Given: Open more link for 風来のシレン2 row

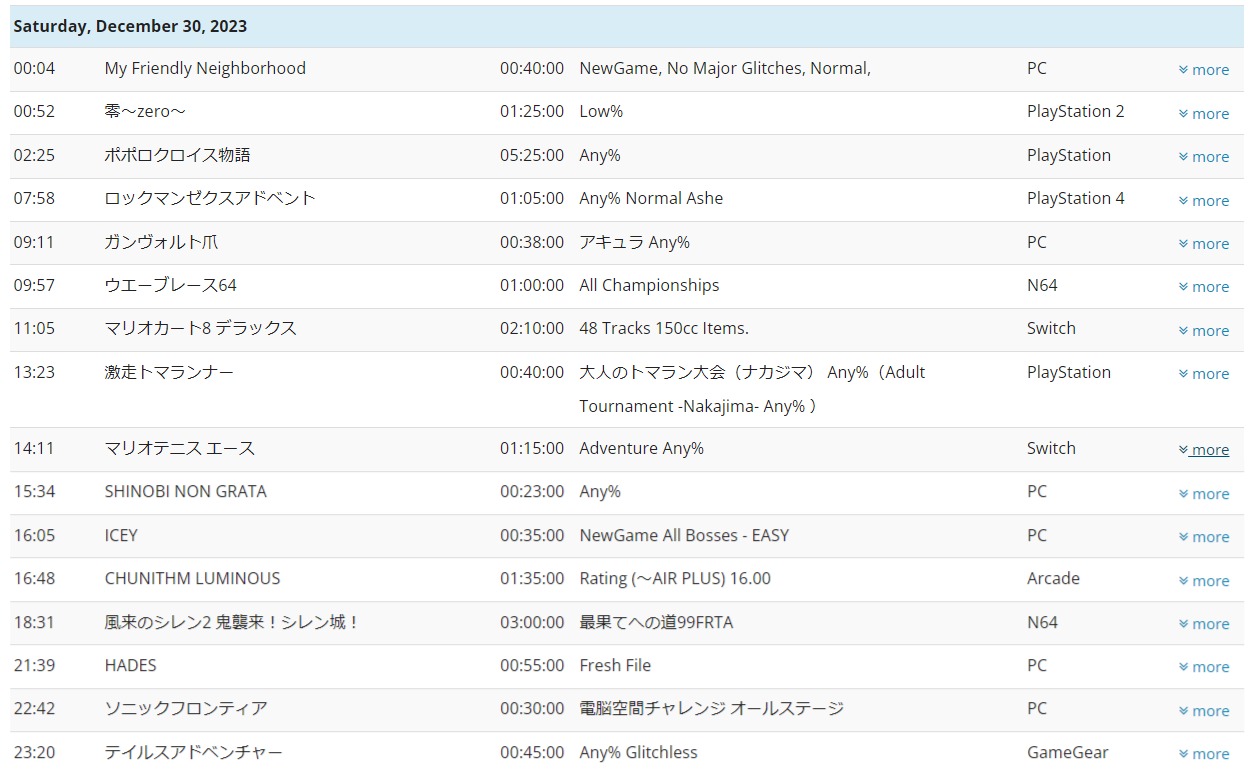Looking at the screenshot, I should click(x=1204, y=623).
